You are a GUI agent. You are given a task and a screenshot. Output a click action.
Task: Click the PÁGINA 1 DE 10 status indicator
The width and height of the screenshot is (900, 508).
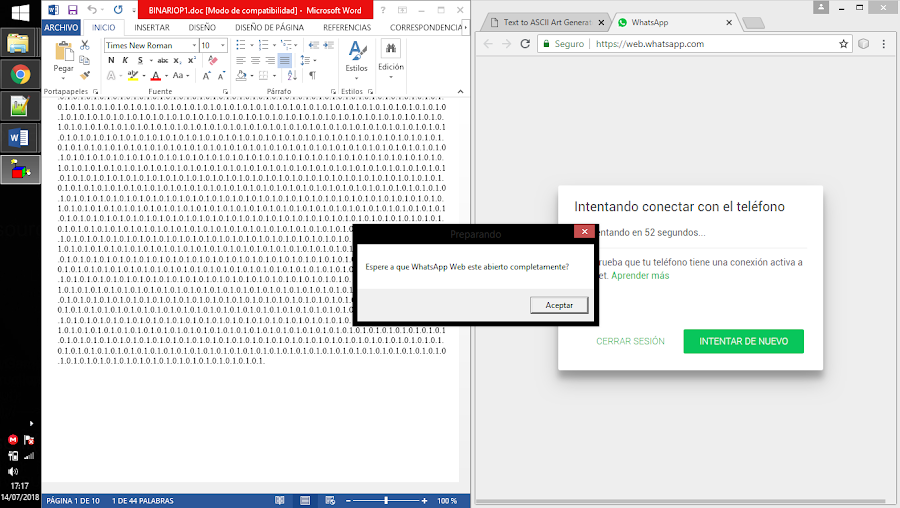(73, 501)
